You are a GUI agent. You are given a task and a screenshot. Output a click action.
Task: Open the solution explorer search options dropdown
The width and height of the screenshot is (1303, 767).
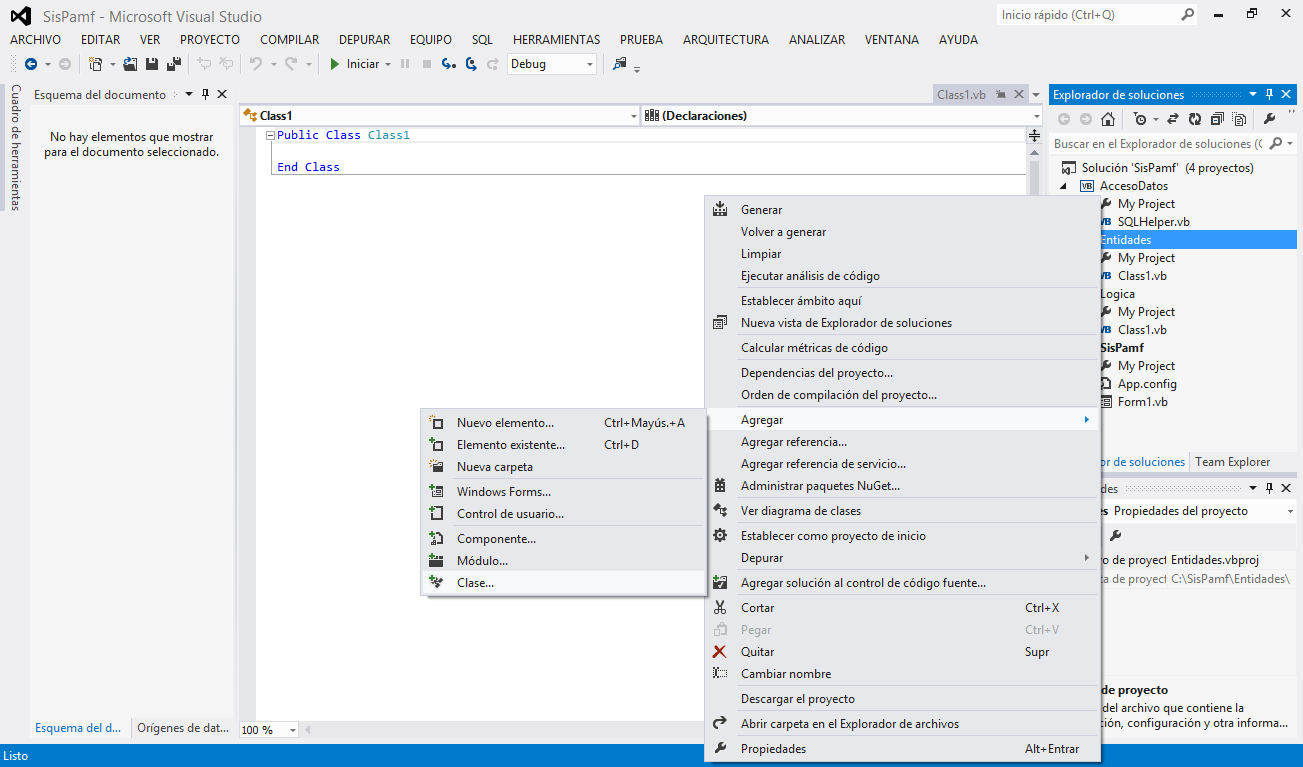[x=1290, y=144]
